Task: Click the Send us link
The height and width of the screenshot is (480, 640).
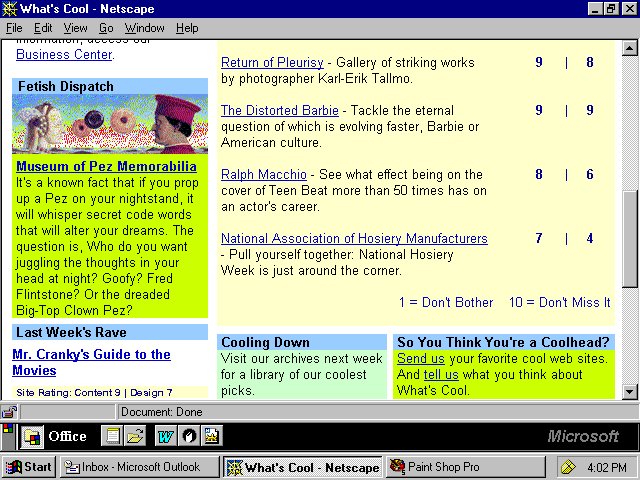Action: (421, 358)
